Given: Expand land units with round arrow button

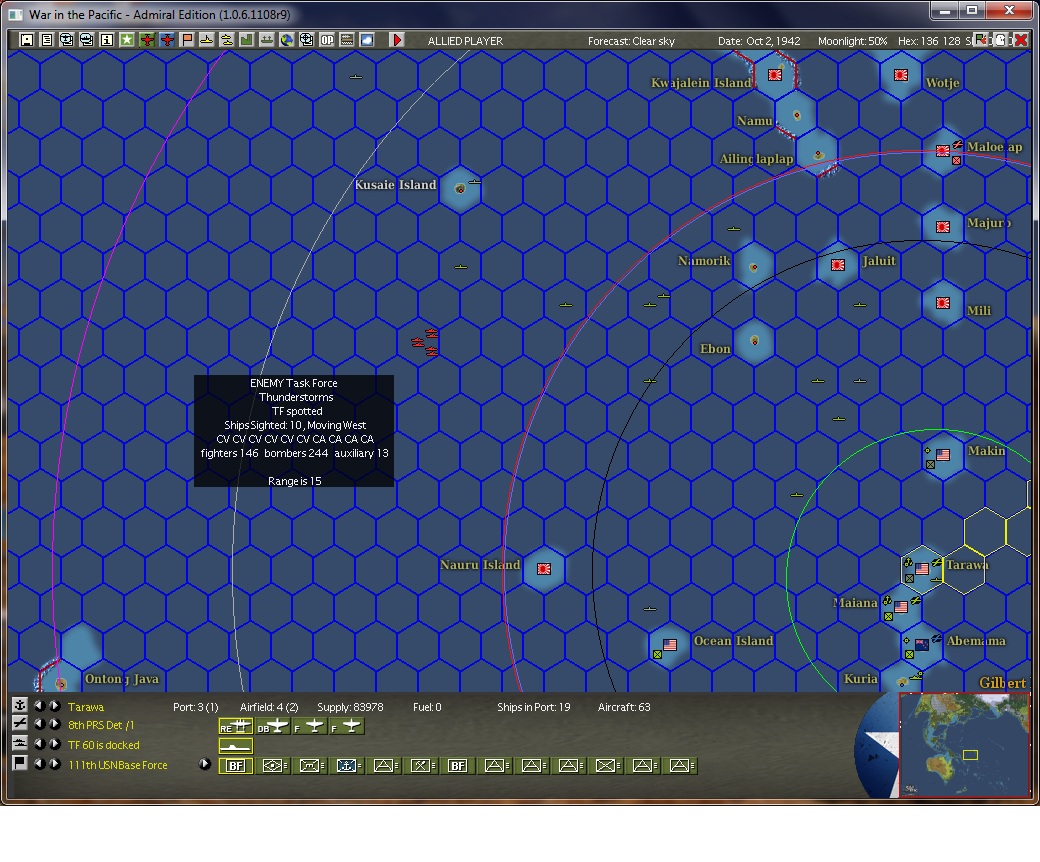Looking at the screenshot, I should [204, 764].
